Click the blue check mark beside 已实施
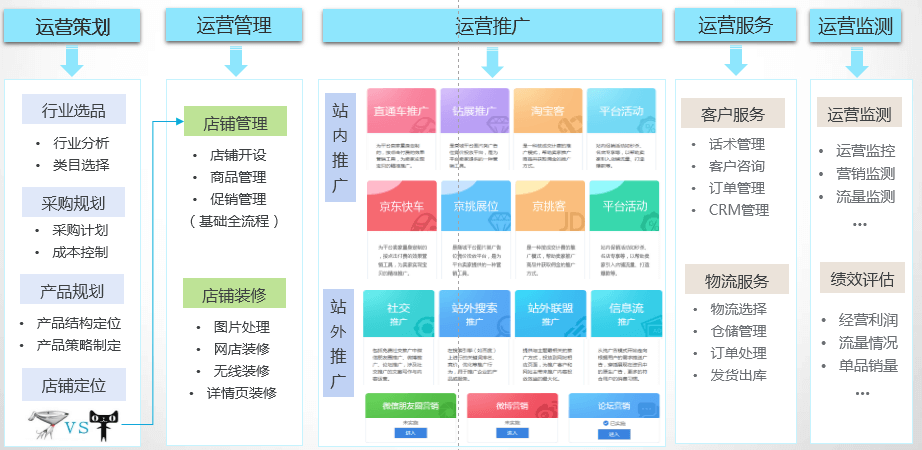The image size is (922, 450). (x=605, y=423)
